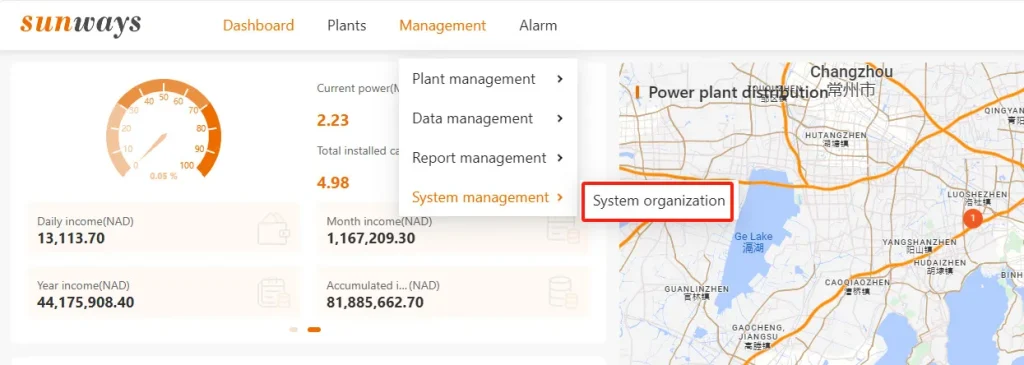The width and height of the screenshot is (1024, 365).
Task: Click the Sunways logo
Action: click(80, 23)
